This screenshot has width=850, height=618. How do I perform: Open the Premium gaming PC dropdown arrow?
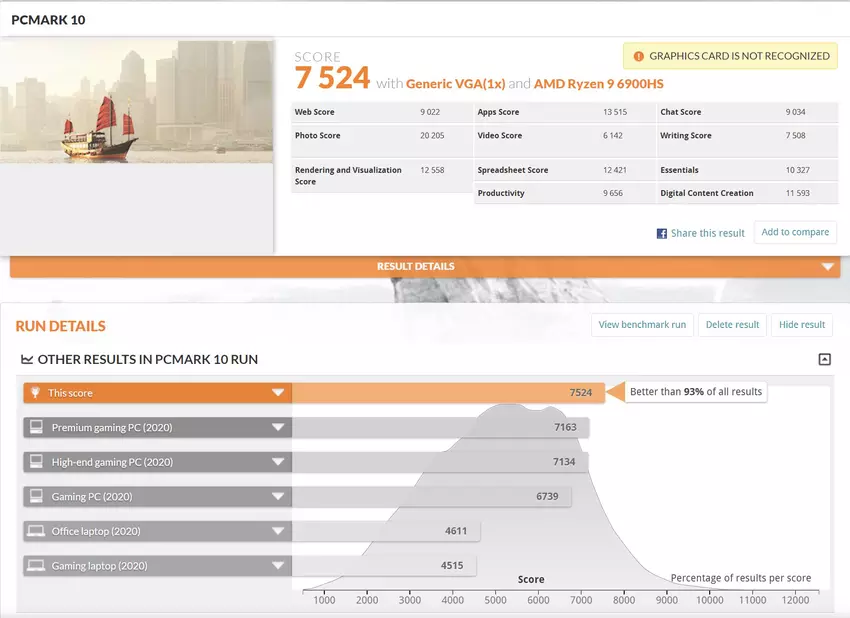tap(278, 427)
